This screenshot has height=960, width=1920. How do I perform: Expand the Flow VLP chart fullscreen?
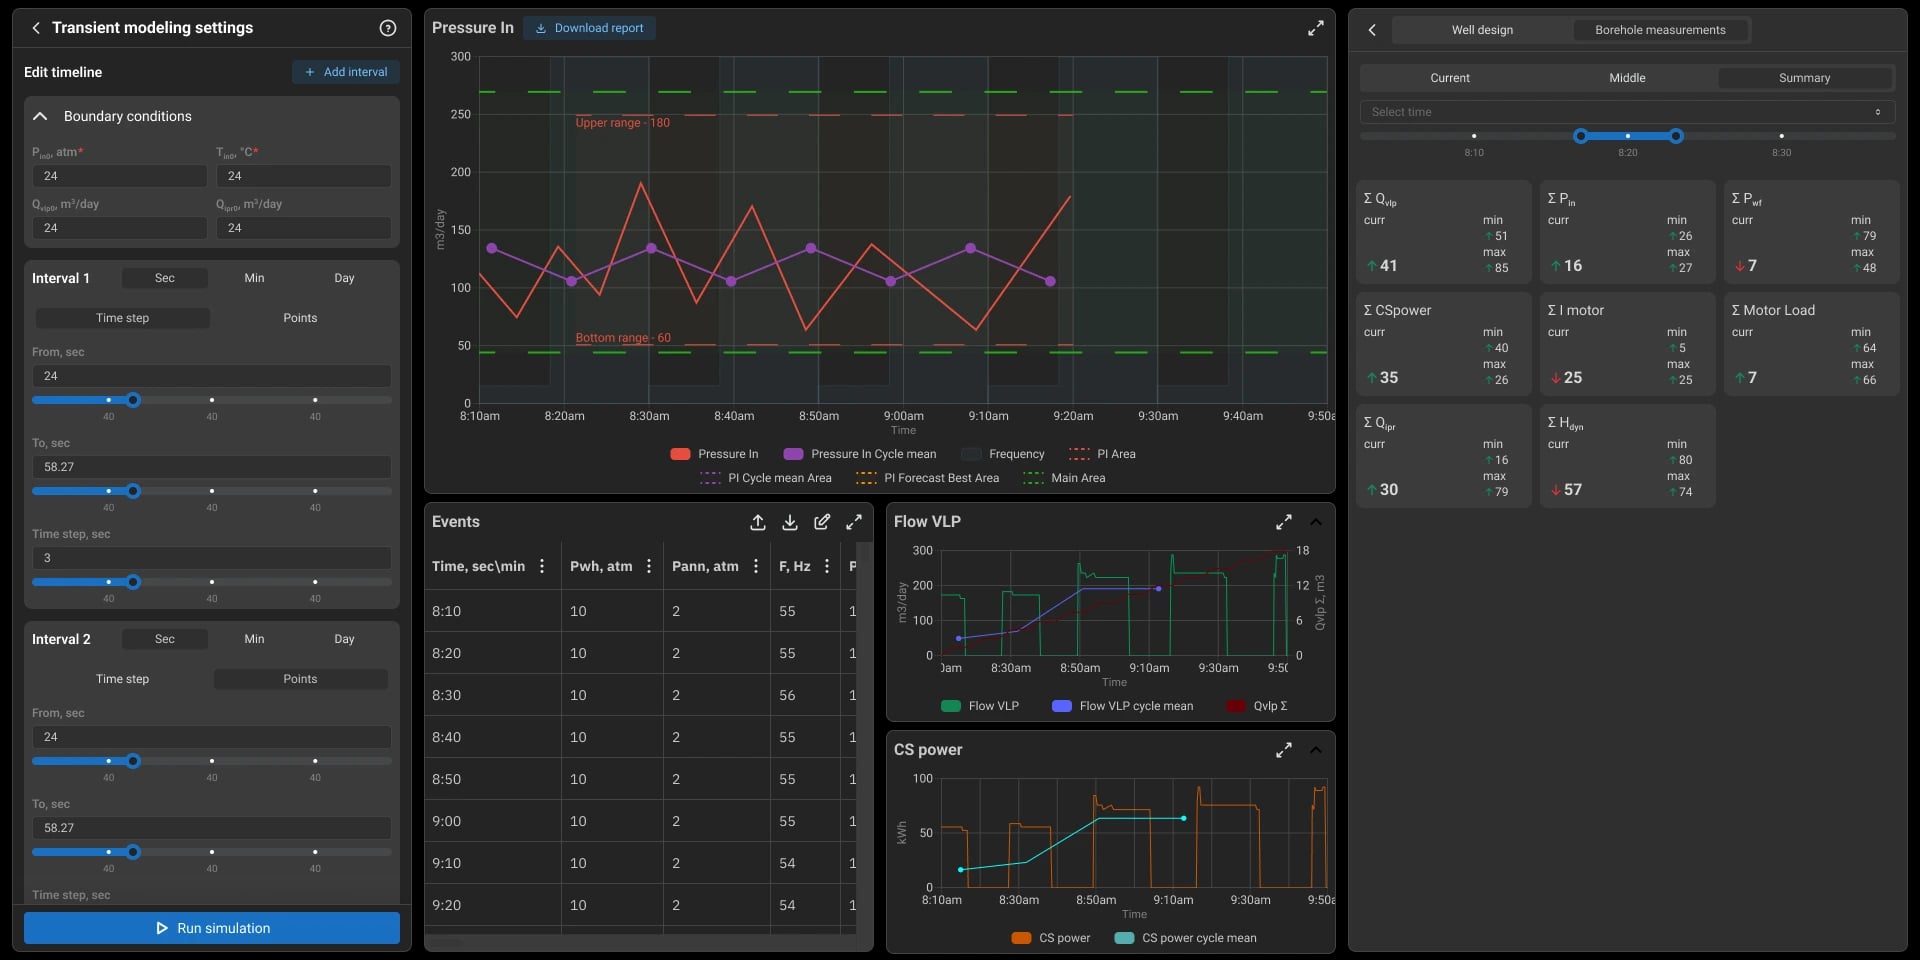[x=1284, y=522]
